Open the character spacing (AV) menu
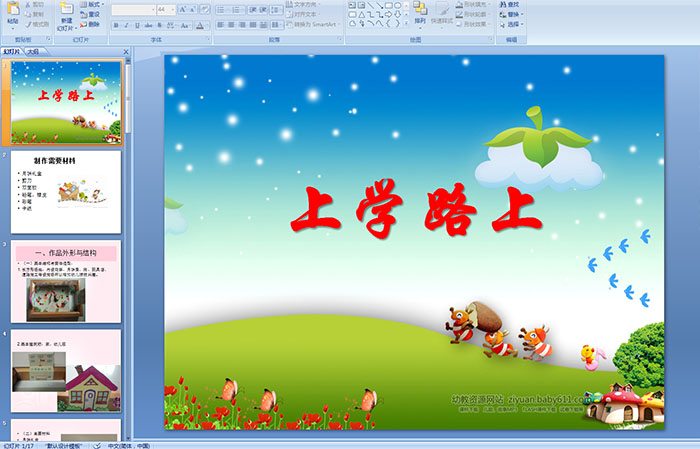This screenshot has width=700, height=449. pos(171,25)
